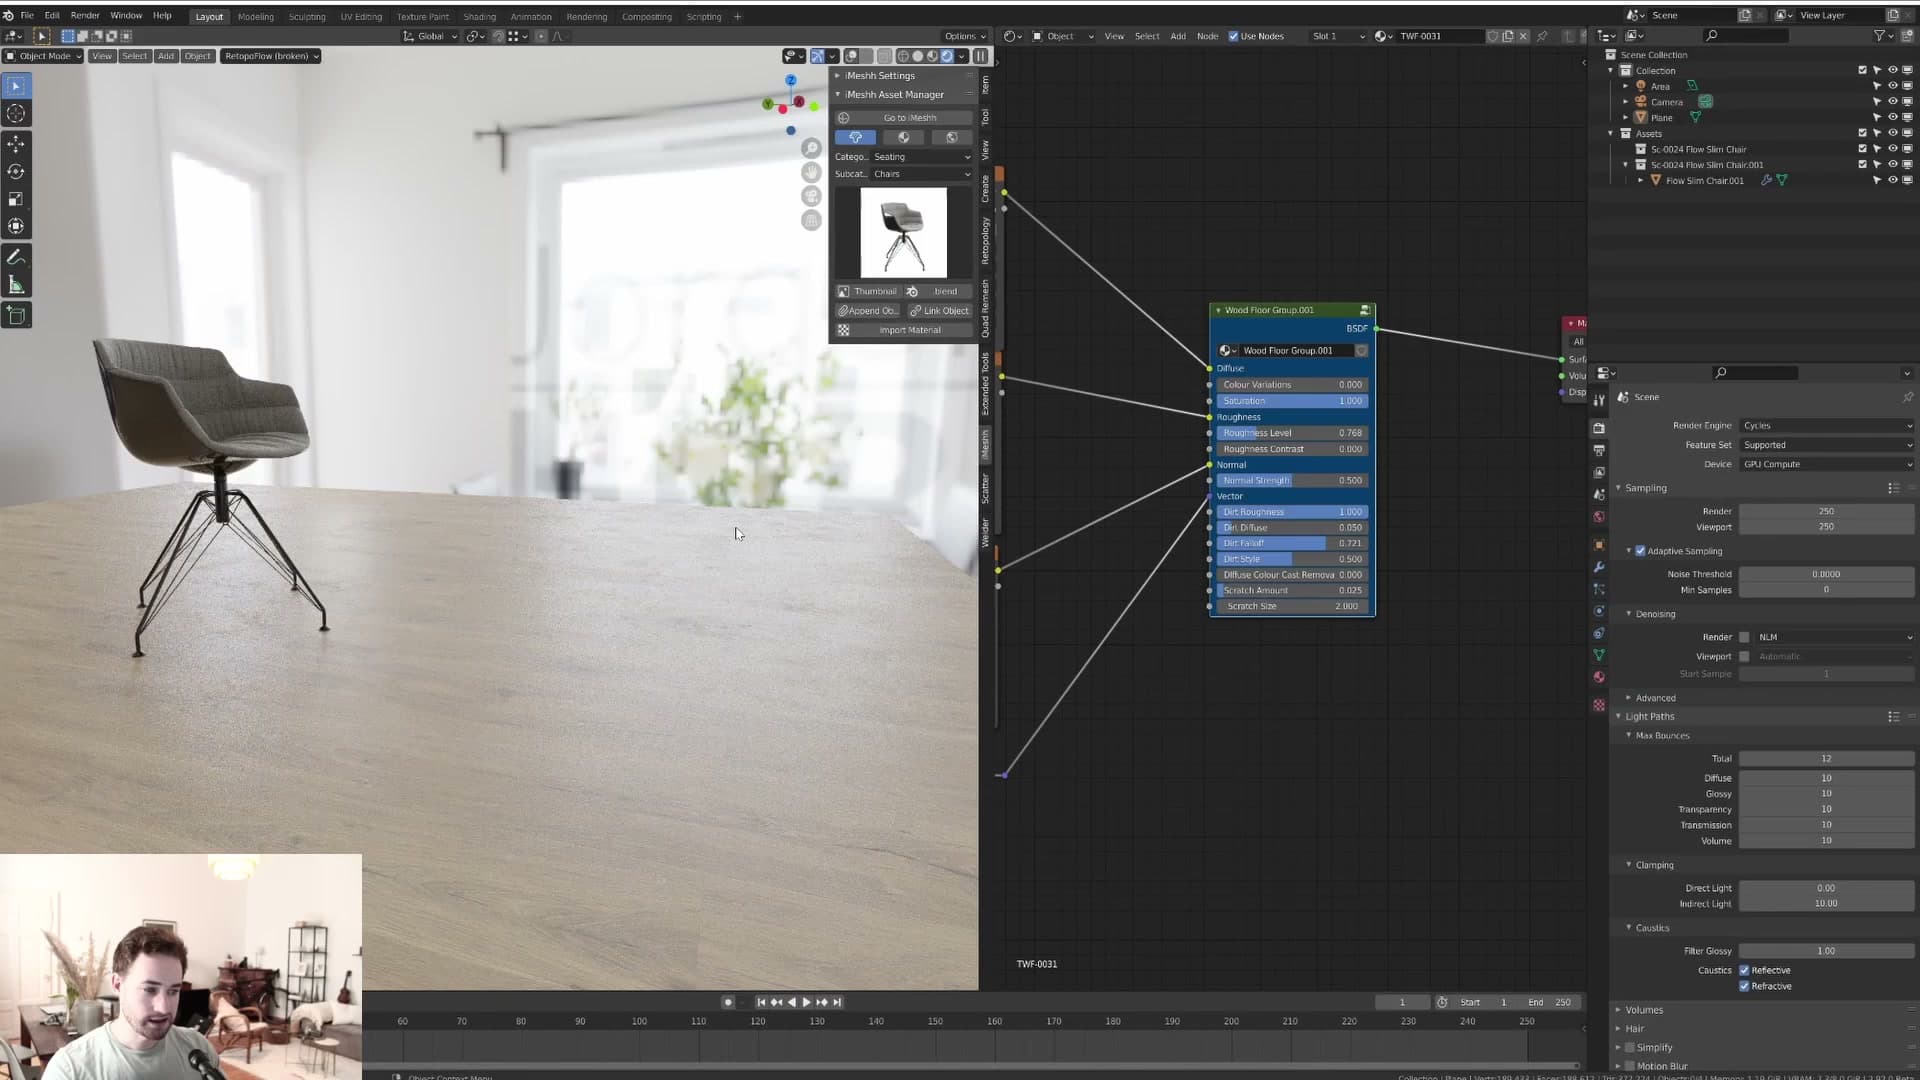This screenshot has width=1920, height=1080.
Task: Select the Add Cube tool
Action: pos(16,316)
